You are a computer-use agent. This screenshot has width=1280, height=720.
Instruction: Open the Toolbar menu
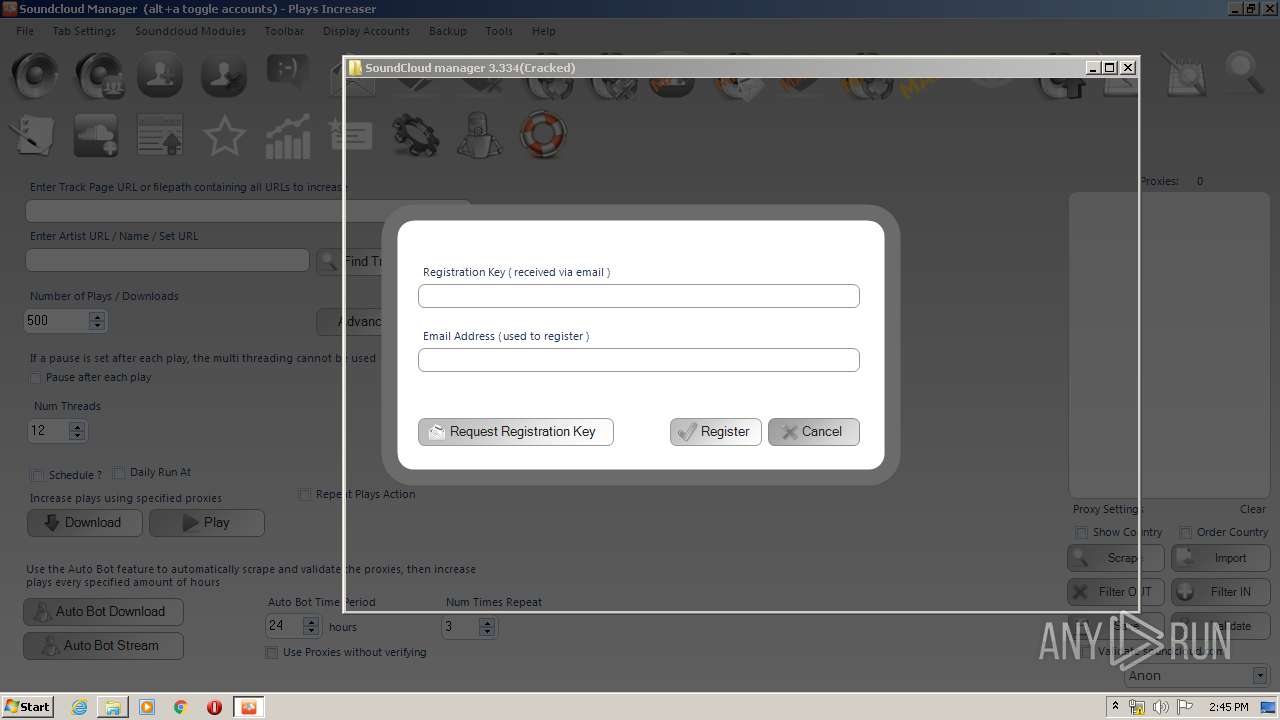pyautogui.click(x=284, y=31)
